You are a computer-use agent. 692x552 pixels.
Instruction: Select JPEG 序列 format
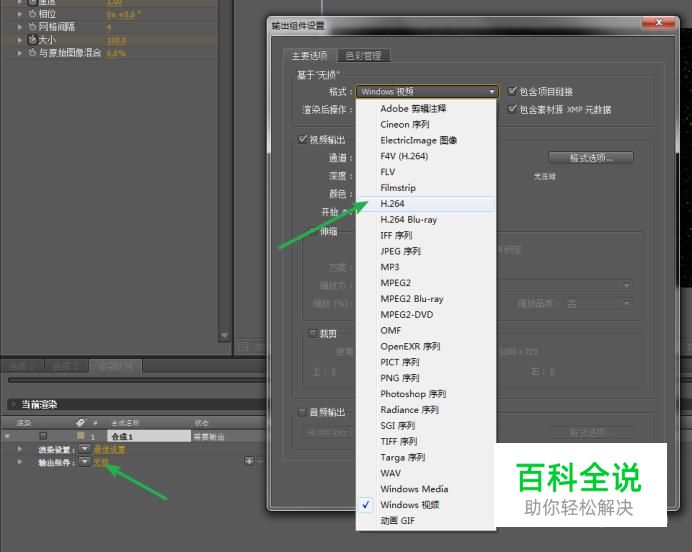pyautogui.click(x=426, y=252)
